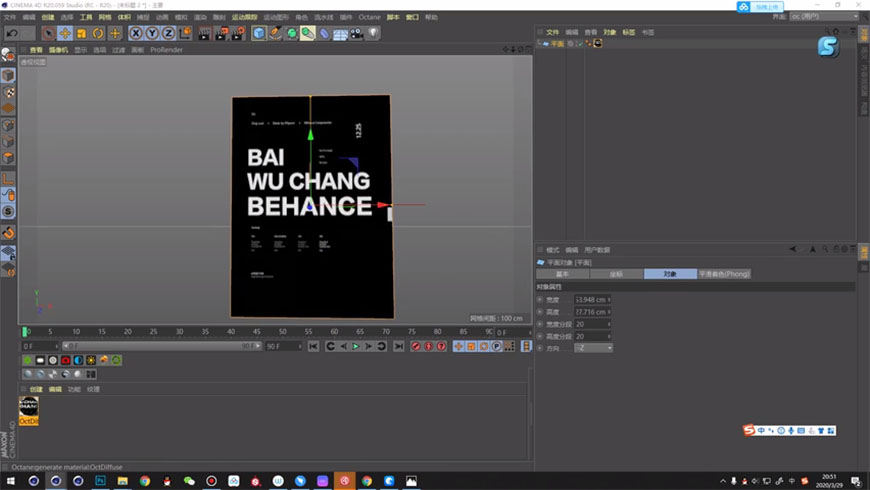Open the 方向 orientation dropdown (-Z)
Screen dimensions: 870x490
(x=593, y=348)
